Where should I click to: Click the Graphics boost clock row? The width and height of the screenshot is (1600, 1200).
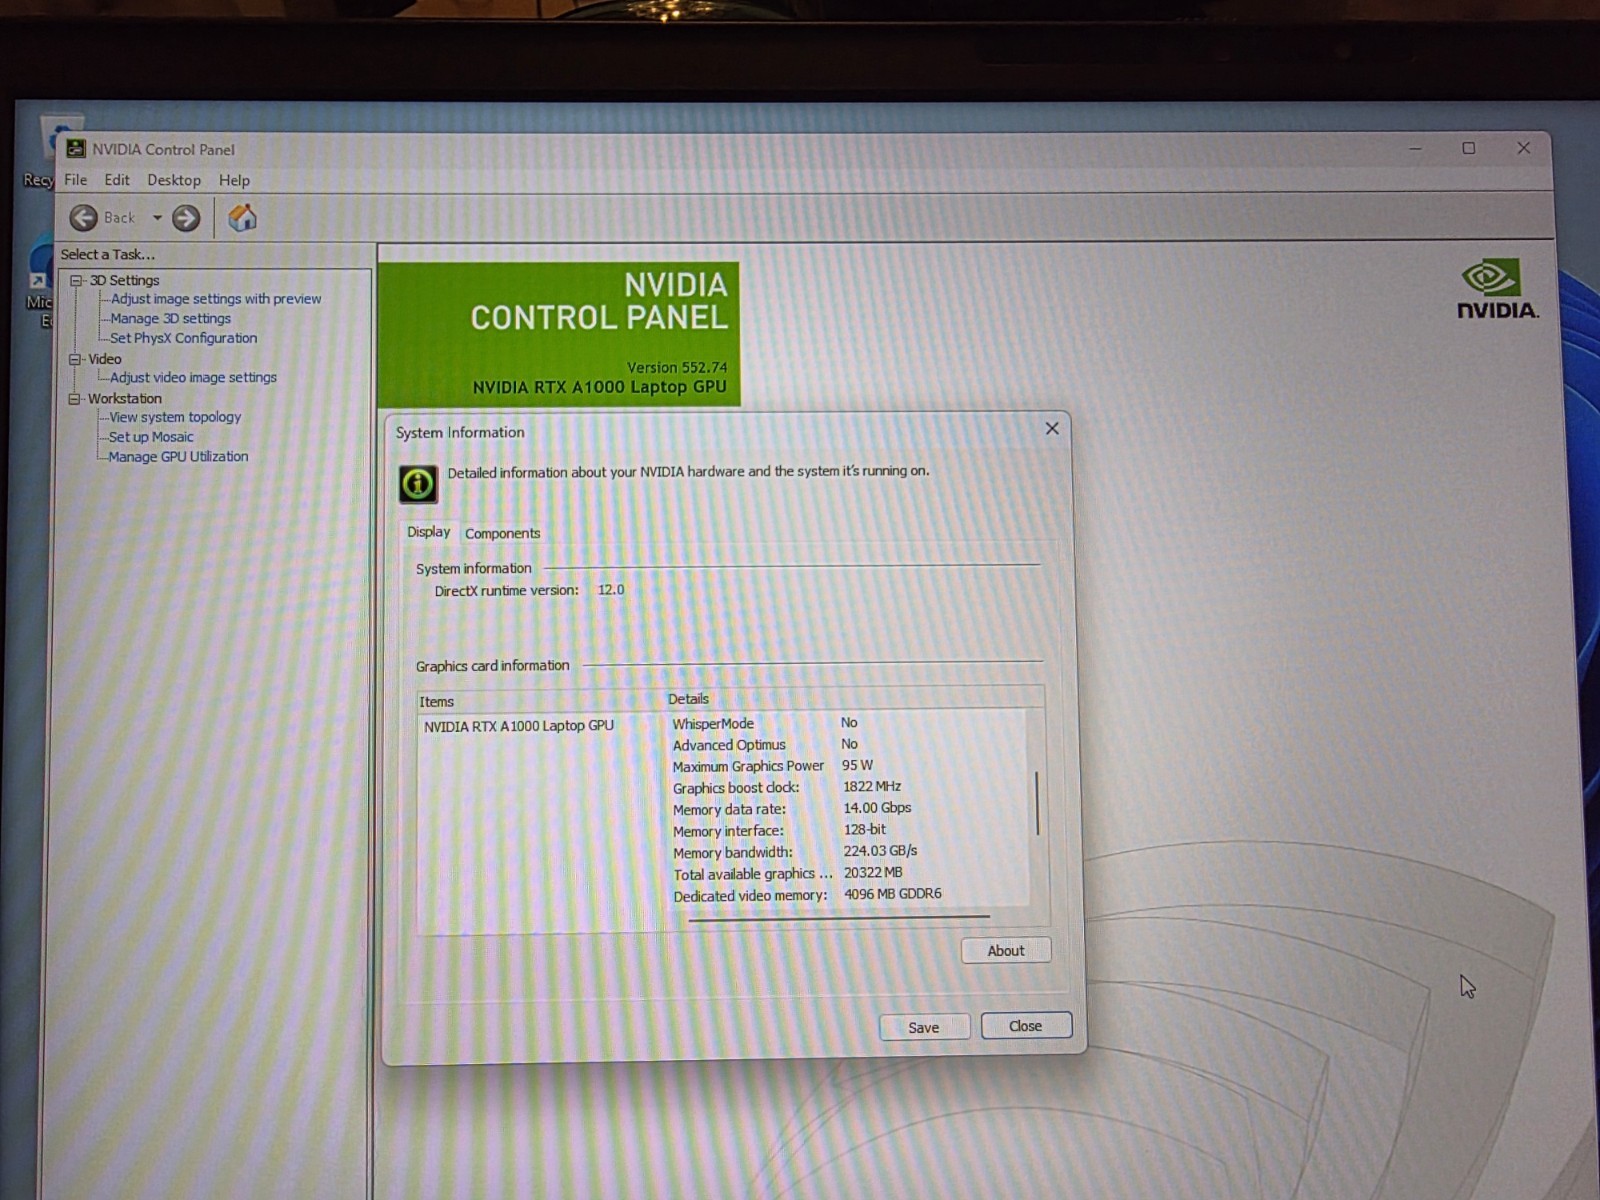(x=786, y=788)
